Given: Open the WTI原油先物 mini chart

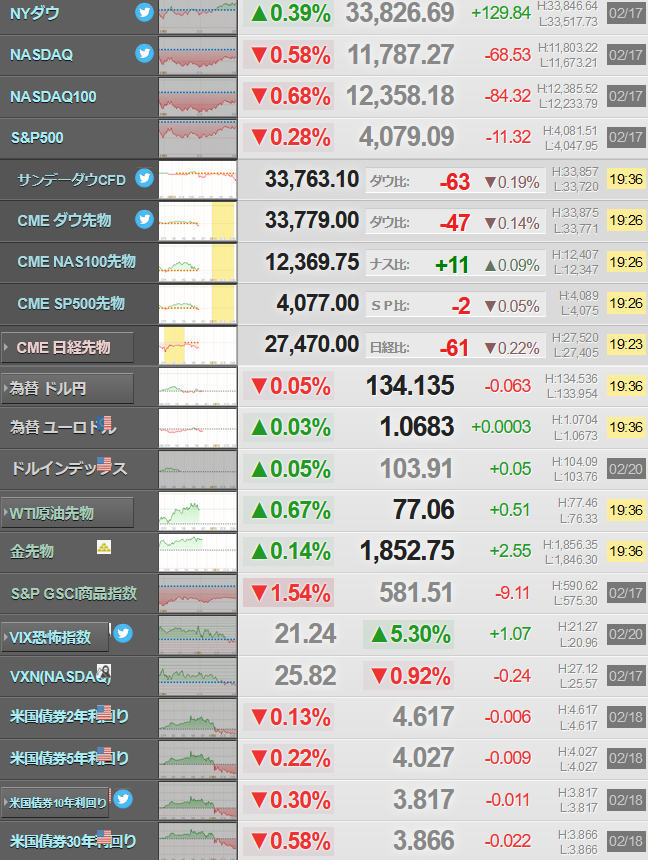Looking at the screenshot, I should tap(198, 511).
